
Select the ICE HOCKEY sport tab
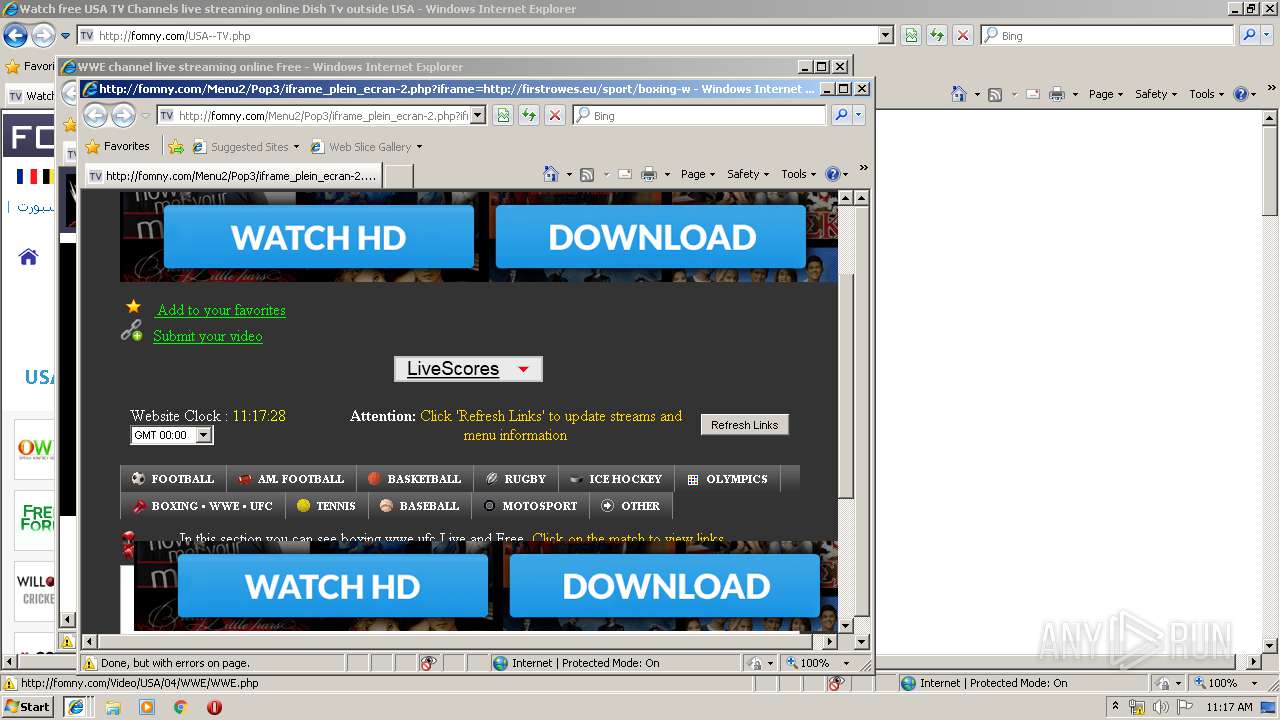click(616, 479)
